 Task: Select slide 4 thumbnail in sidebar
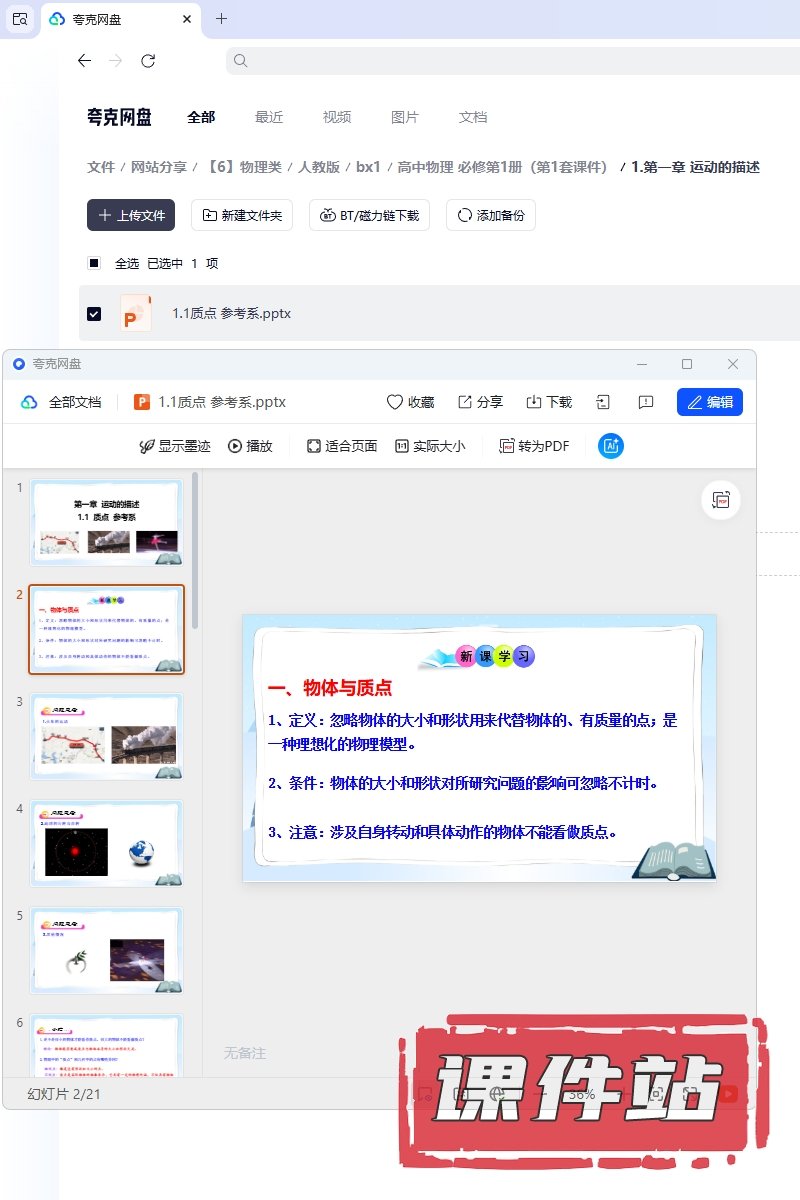106,843
